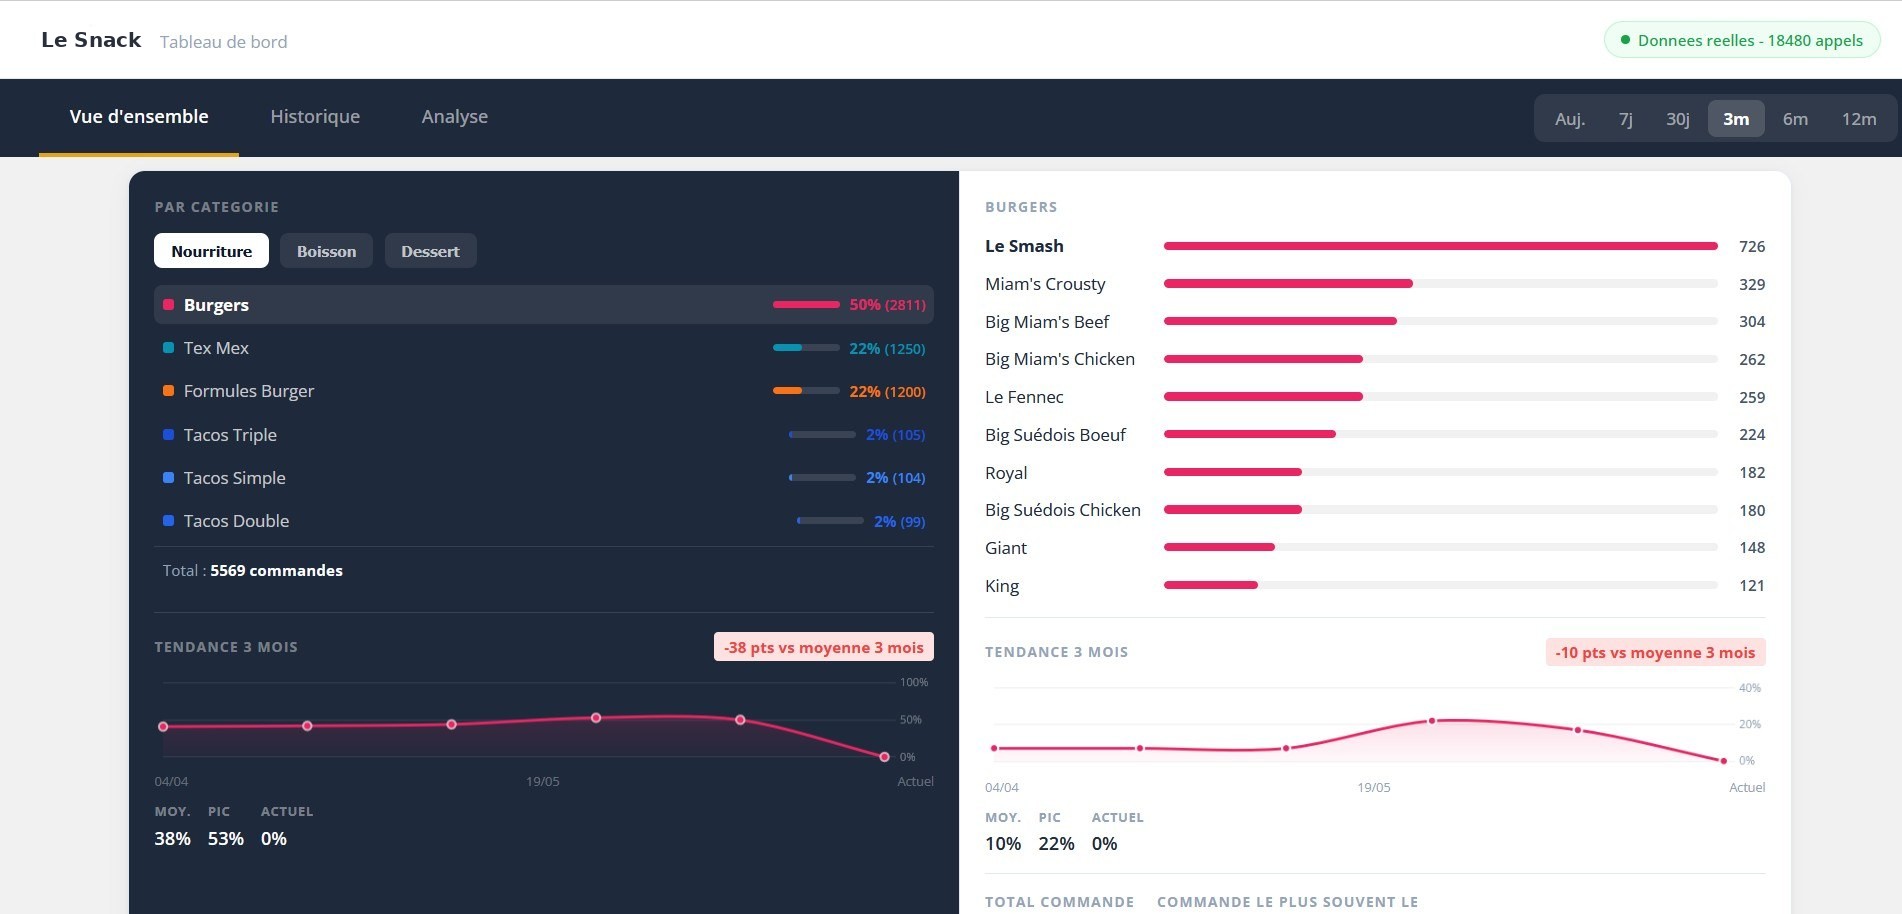Select the Formules Burger category row
The image size is (1902, 914).
[x=544, y=391]
